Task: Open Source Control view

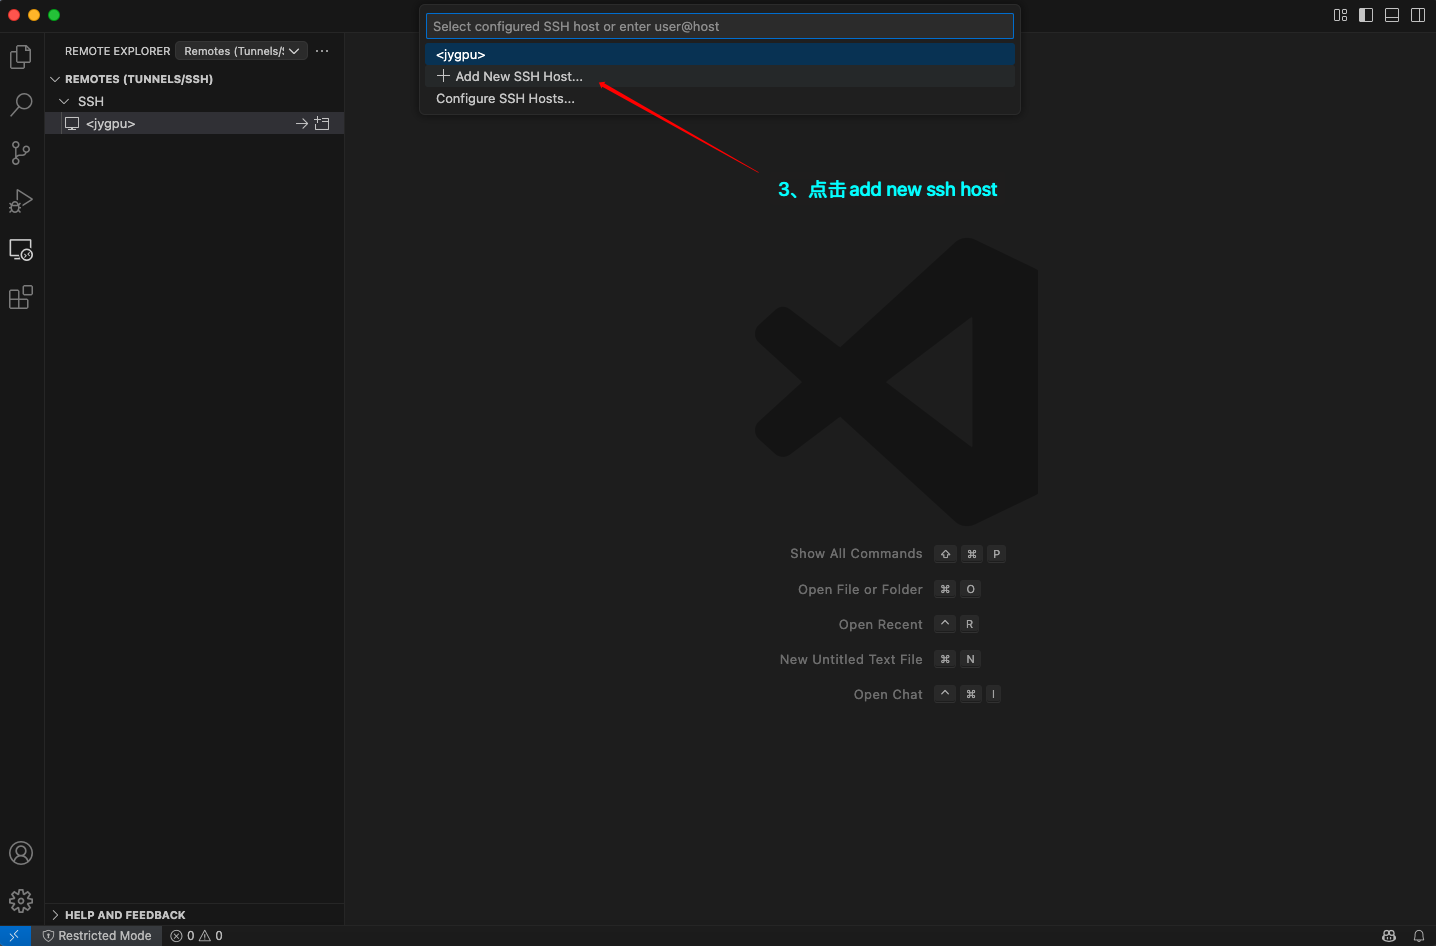Action: tap(21, 152)
